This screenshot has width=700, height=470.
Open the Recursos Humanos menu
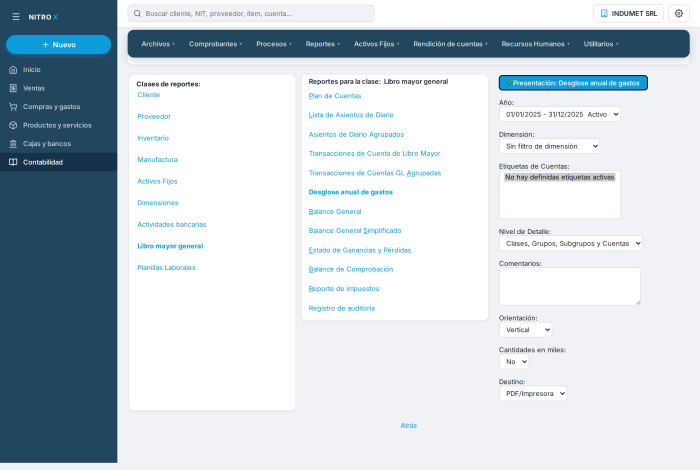pos(535,44)
